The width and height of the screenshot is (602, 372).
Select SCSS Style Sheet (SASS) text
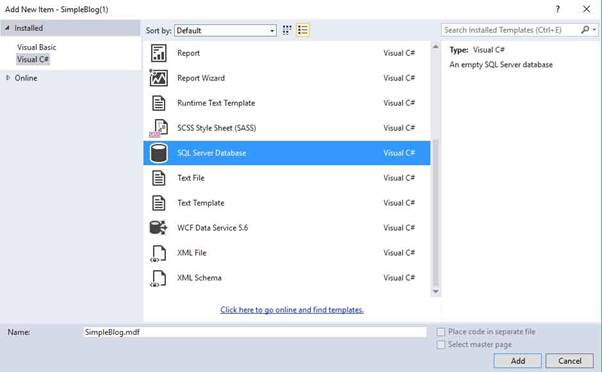[217, 128]
